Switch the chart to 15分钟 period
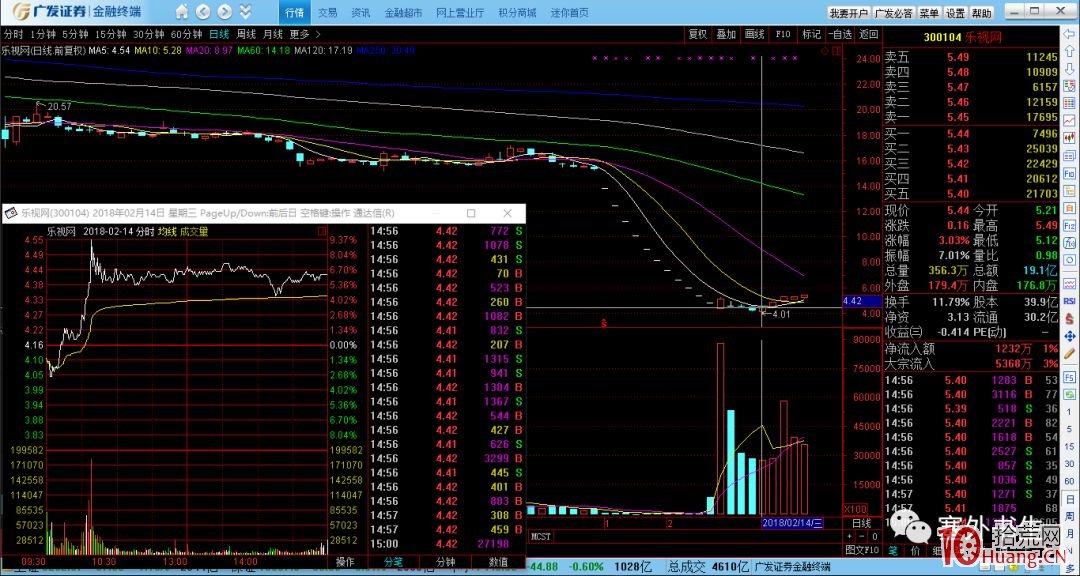Image resolution: width=1080 pixels, height=576 pixels. pyautogui.click(x=110, y=34)
